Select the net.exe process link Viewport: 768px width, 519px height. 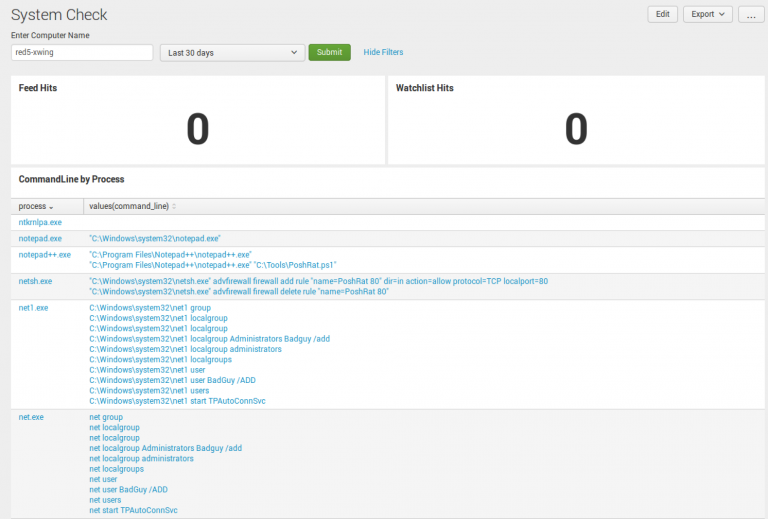(31, 417)
